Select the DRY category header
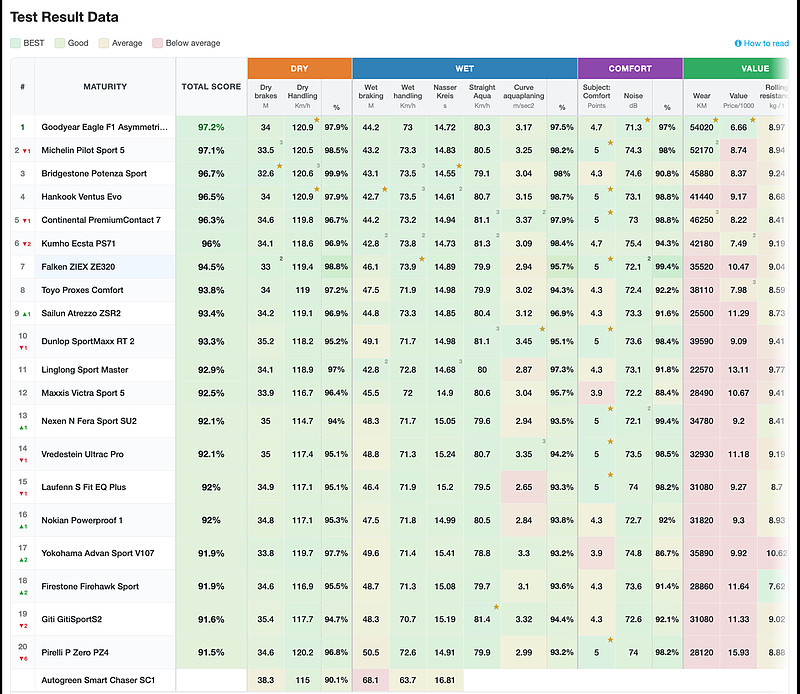 pyautogui.click(x=299, y=68)
